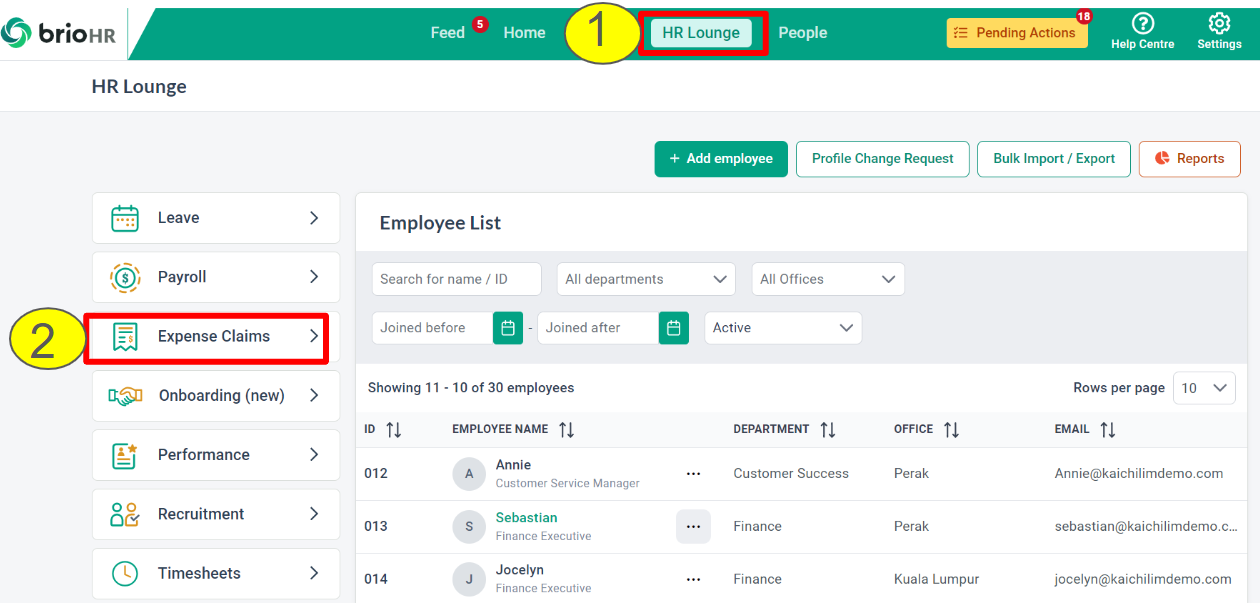
Task: Click the Expense Claims receipt icon
Action: click(125, 337)
